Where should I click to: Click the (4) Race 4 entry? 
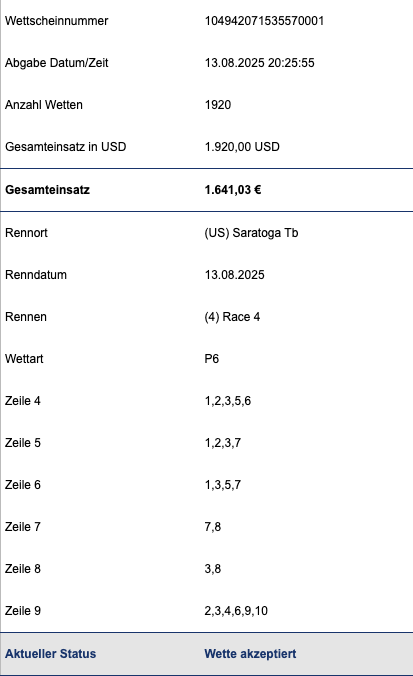click(x=232, y=317)
